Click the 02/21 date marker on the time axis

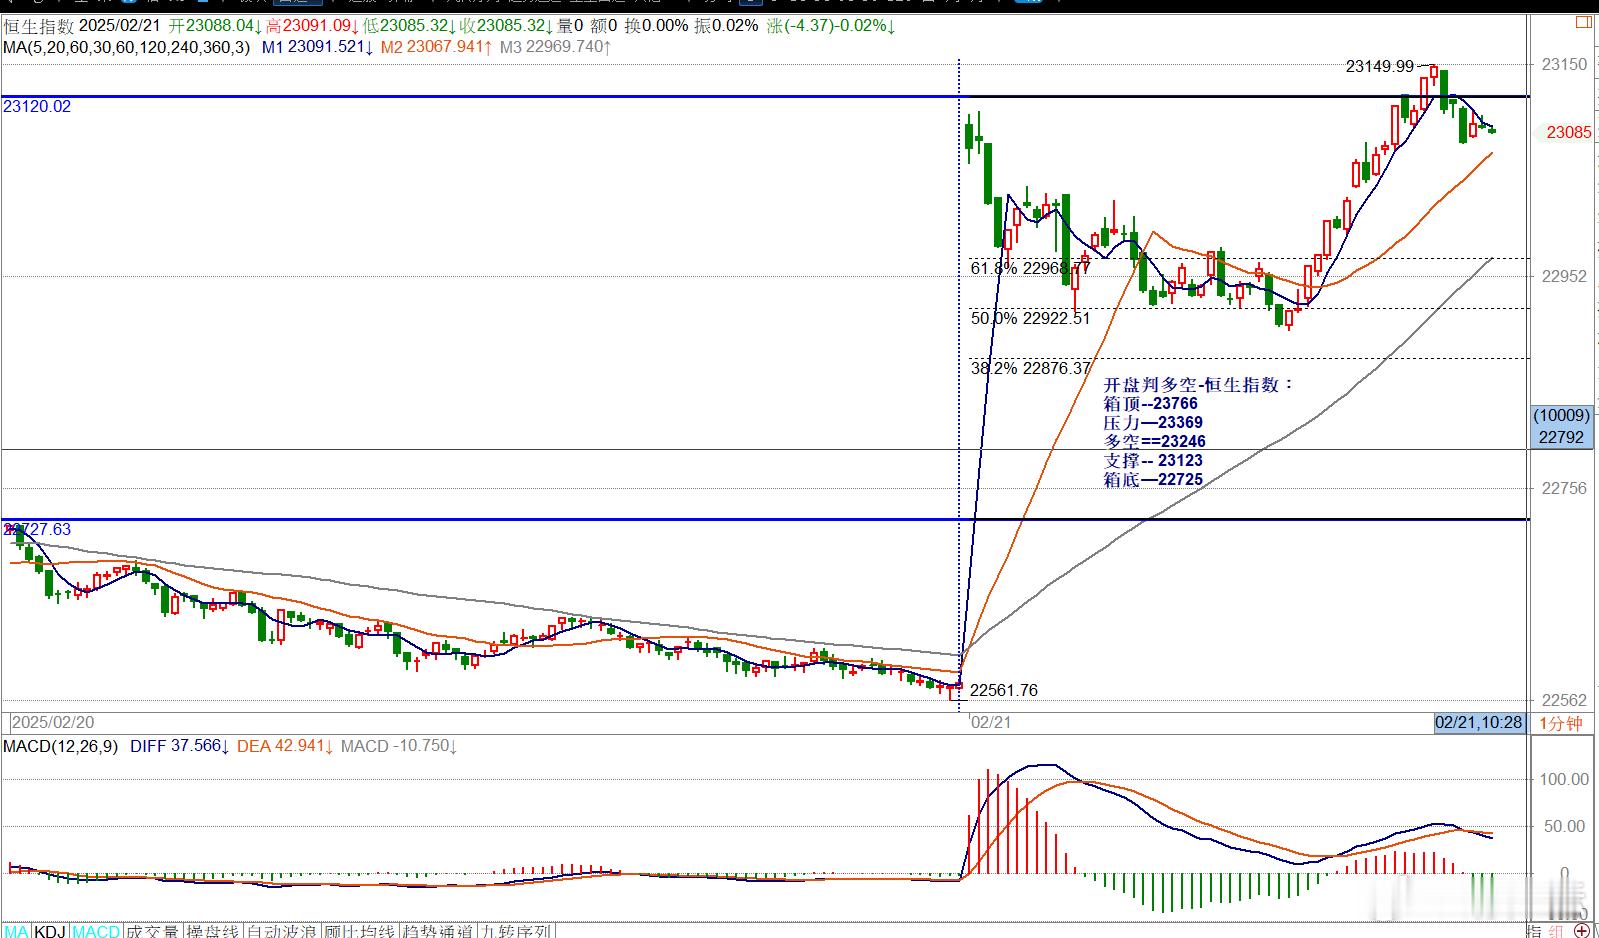click(x=990, y=722)
